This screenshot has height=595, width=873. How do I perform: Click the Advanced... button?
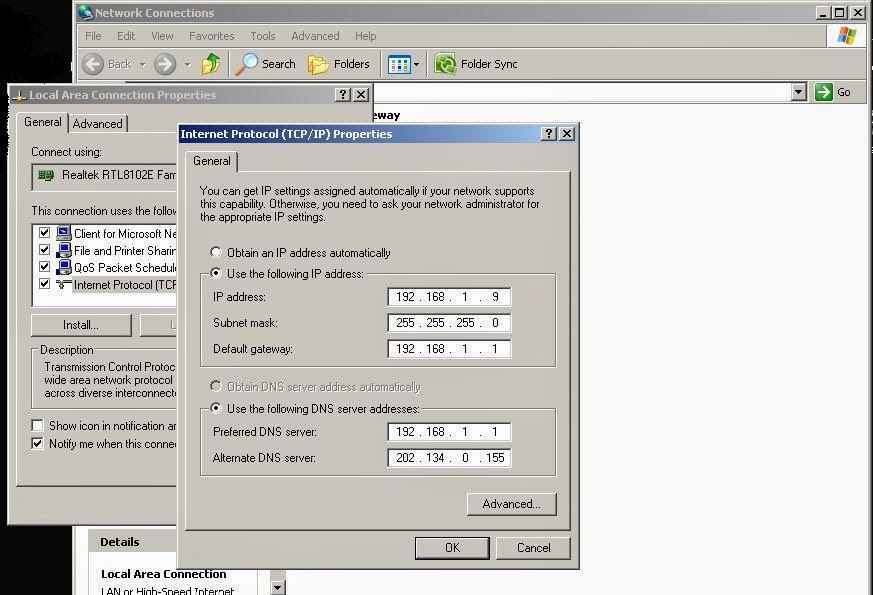click(x=512, y=504)
